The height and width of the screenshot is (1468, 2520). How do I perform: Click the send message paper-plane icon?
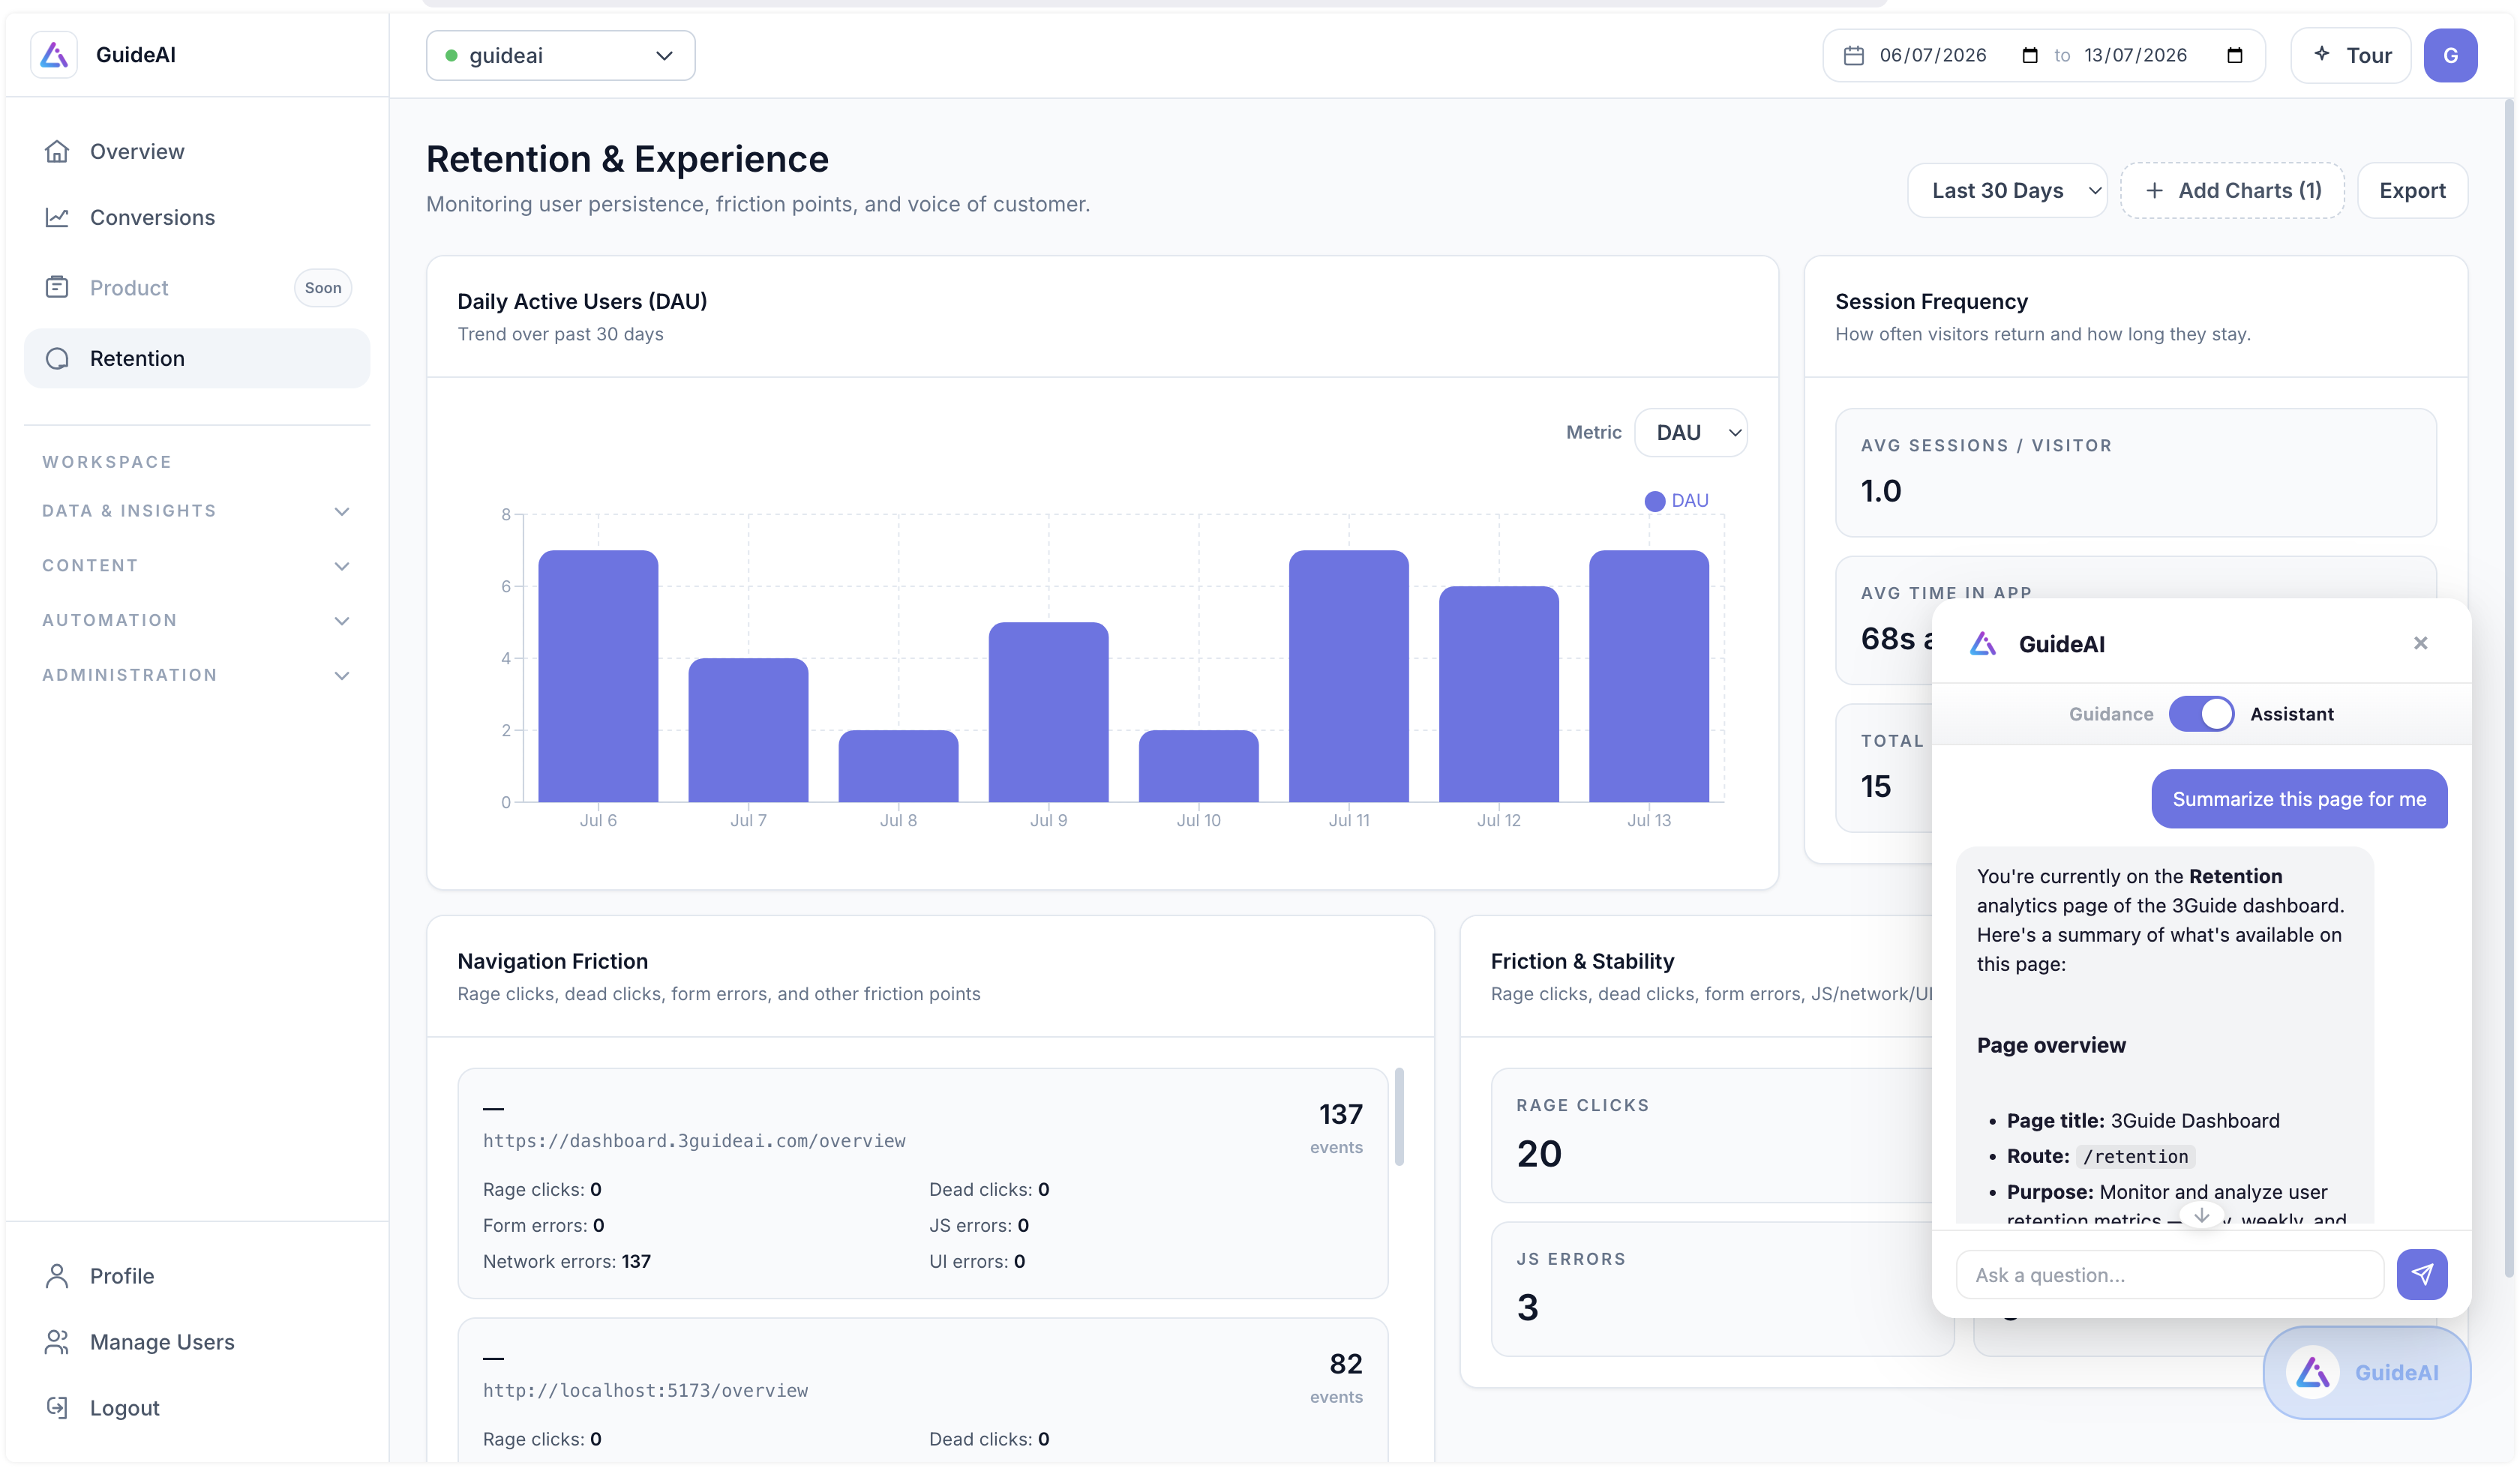coord(2421,1274)
